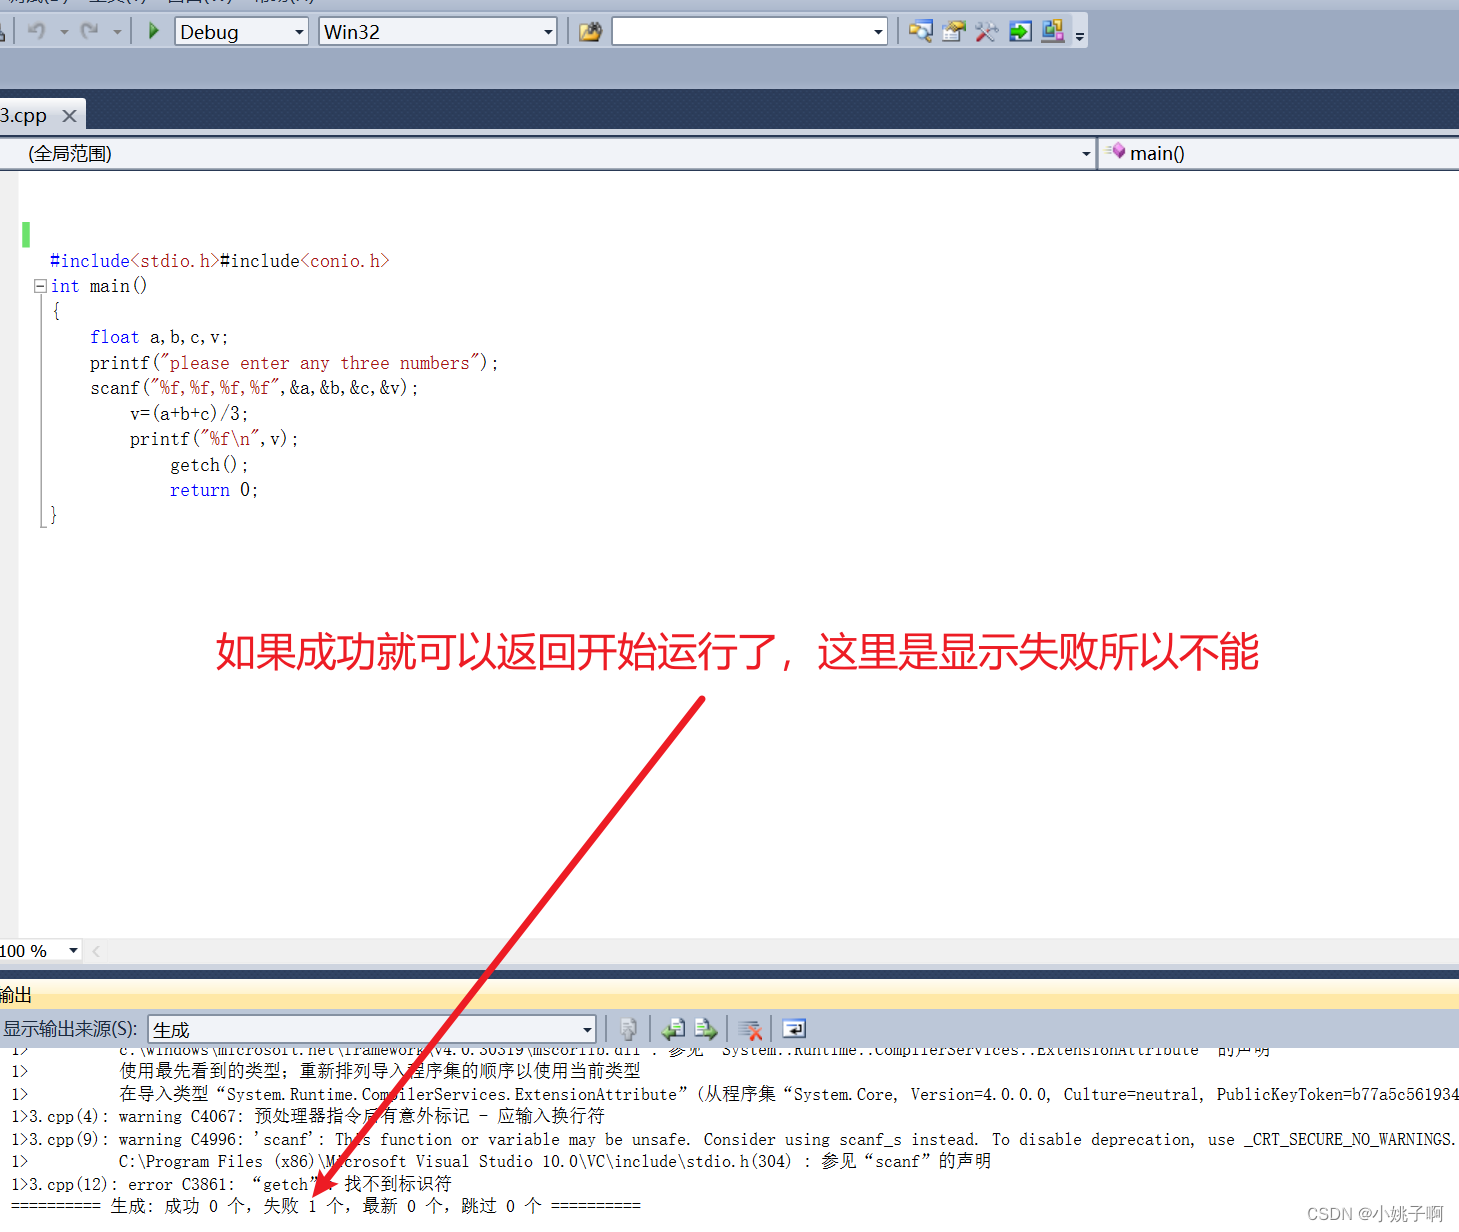This screenshot has height=1232, width=1459.
Task: Jump to next message in output panel
Action: [x=706, y=1028]
